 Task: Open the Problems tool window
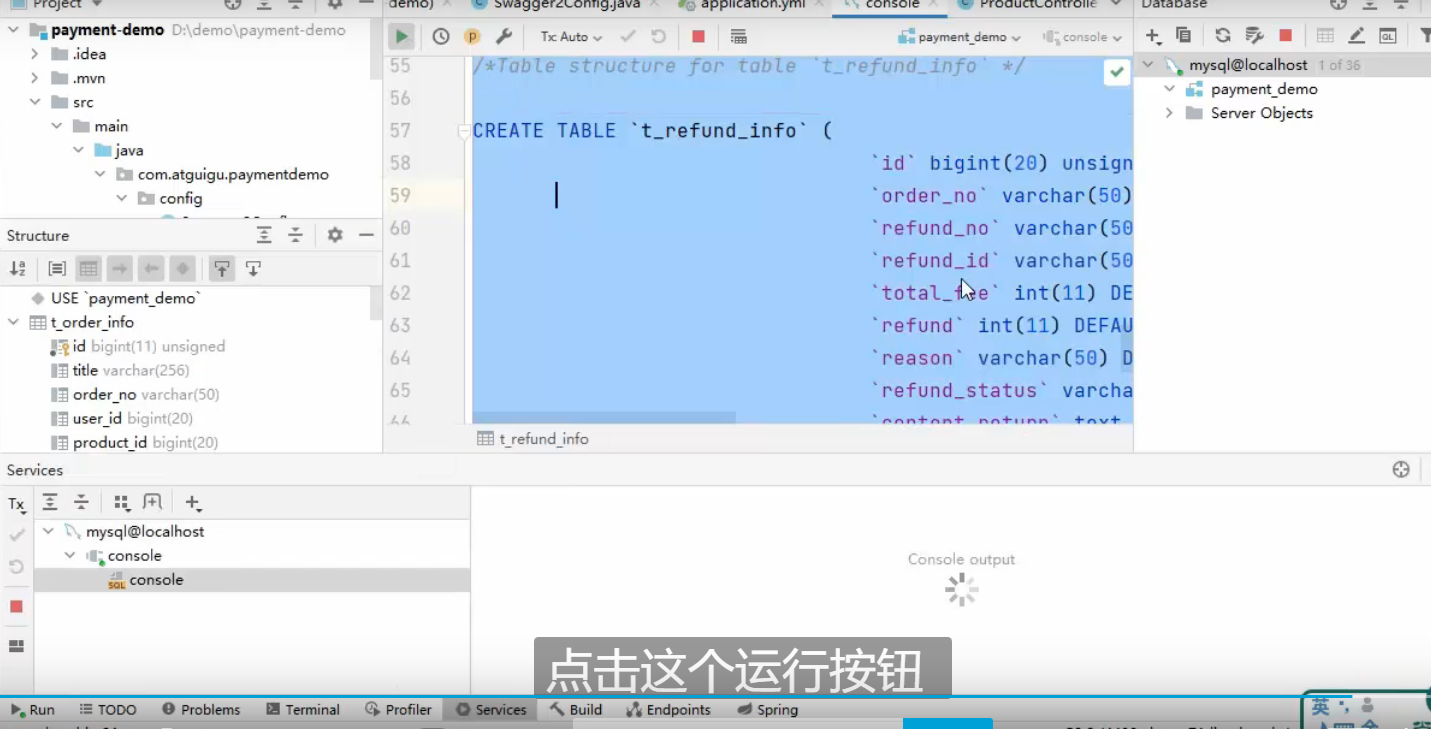click(201, 709)
